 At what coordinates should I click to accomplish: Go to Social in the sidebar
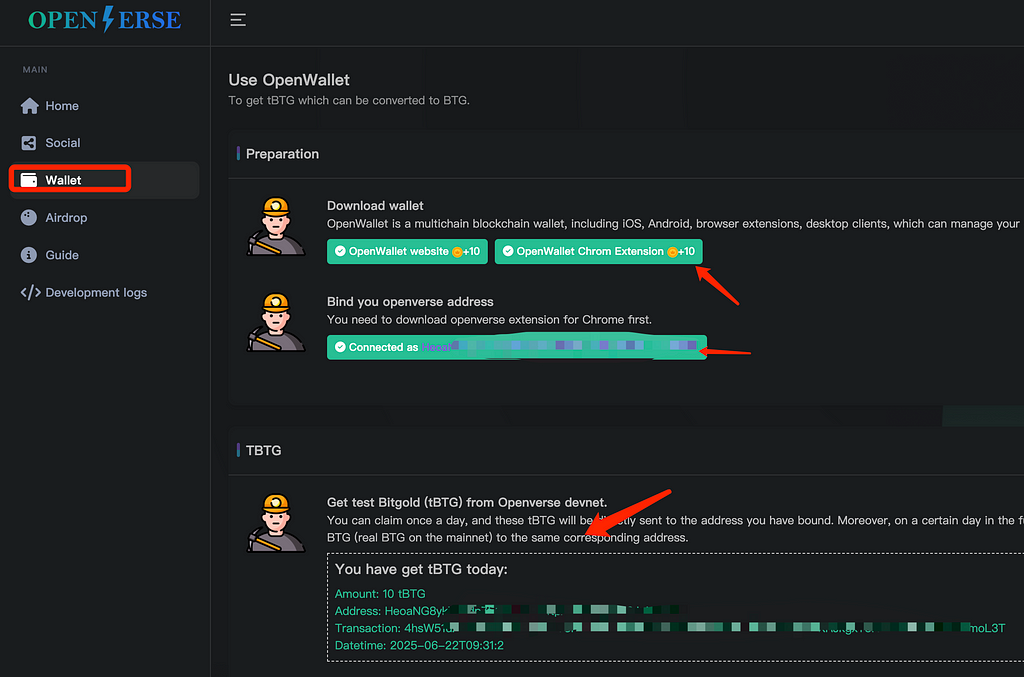point(104,143)
